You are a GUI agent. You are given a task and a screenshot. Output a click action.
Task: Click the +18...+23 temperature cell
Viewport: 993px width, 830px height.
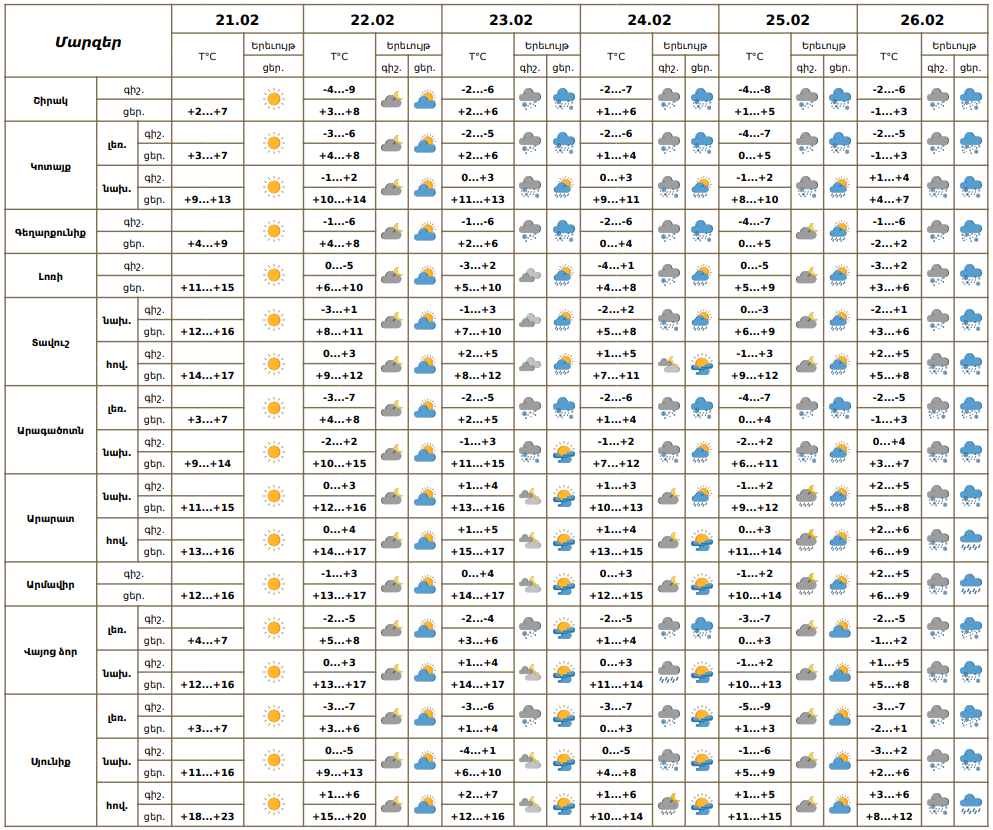[x=208, y=817]
